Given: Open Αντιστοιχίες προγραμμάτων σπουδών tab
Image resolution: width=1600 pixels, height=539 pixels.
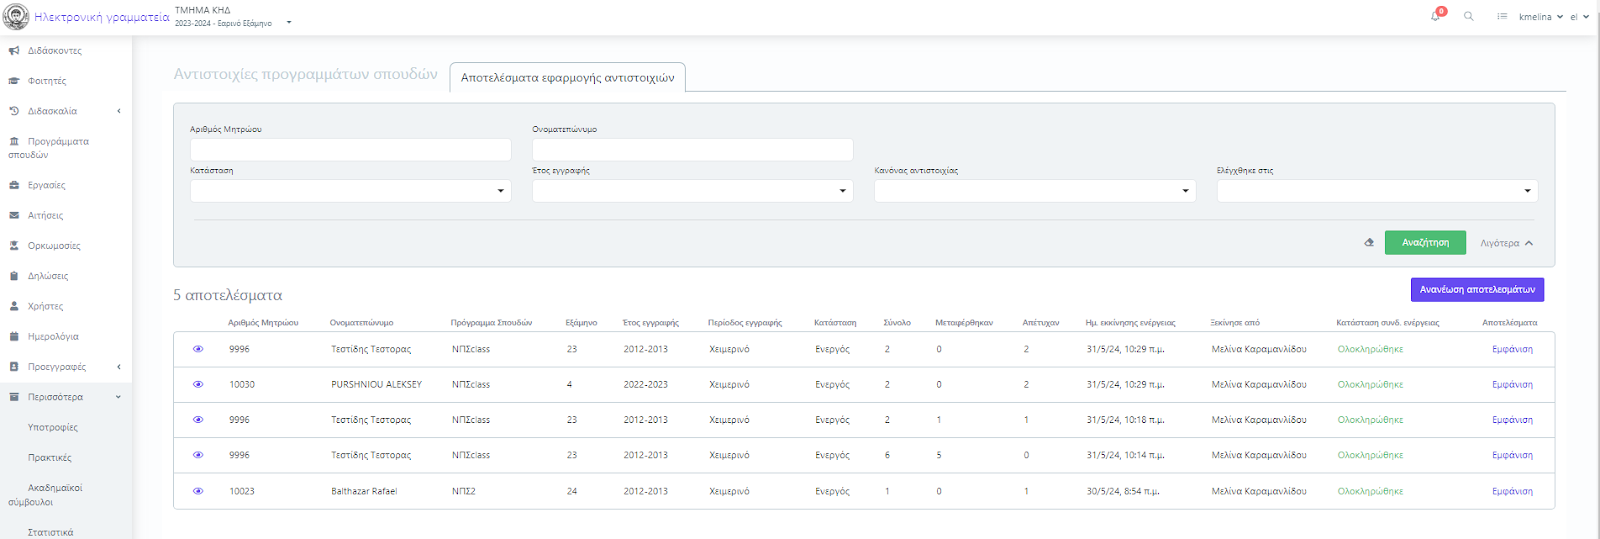Looking at the screenshot, I should [x=306, y=74].
